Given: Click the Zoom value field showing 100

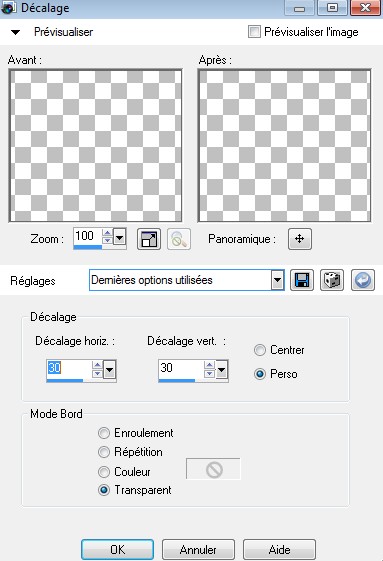Looking at the screenshot, I should tap(87, 236).
